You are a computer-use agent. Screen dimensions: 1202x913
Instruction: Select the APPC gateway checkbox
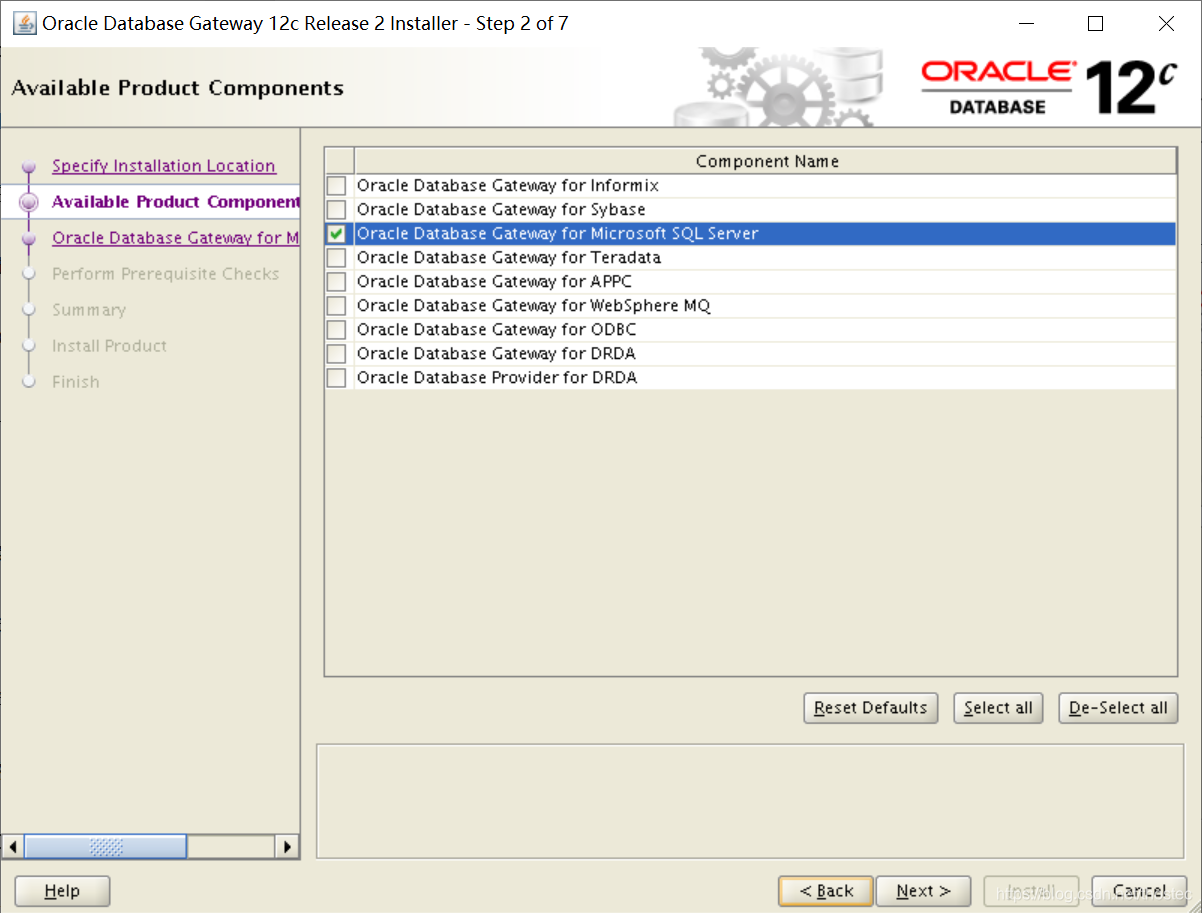(x=337, y=282)
